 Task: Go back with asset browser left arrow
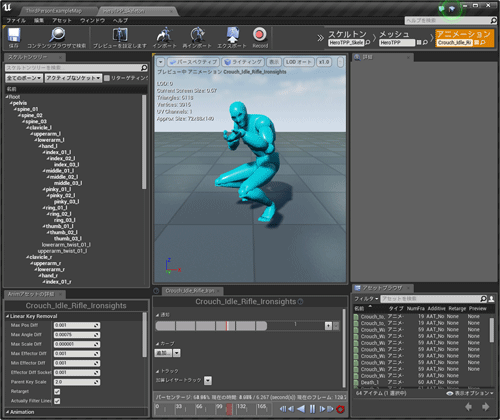click(x=468, y=407)
